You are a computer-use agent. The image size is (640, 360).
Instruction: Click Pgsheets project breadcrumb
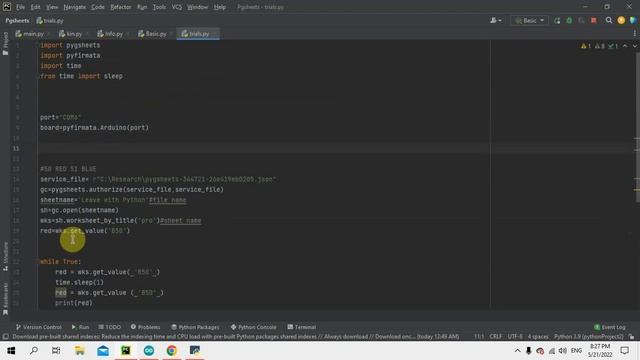pos(17,20)
